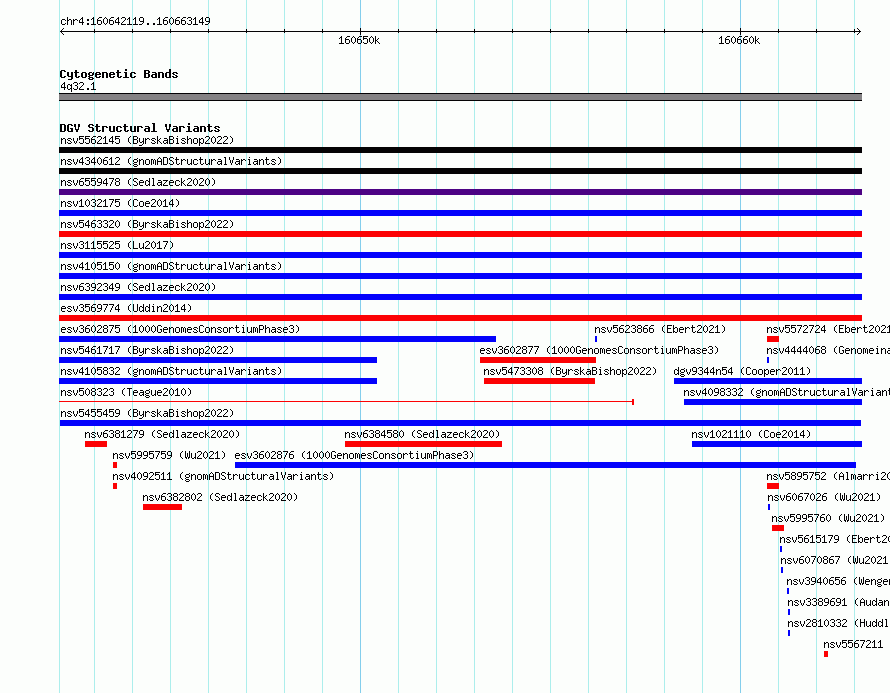
Task: Open nsv6070867 variant label
Action: (835, 560)
